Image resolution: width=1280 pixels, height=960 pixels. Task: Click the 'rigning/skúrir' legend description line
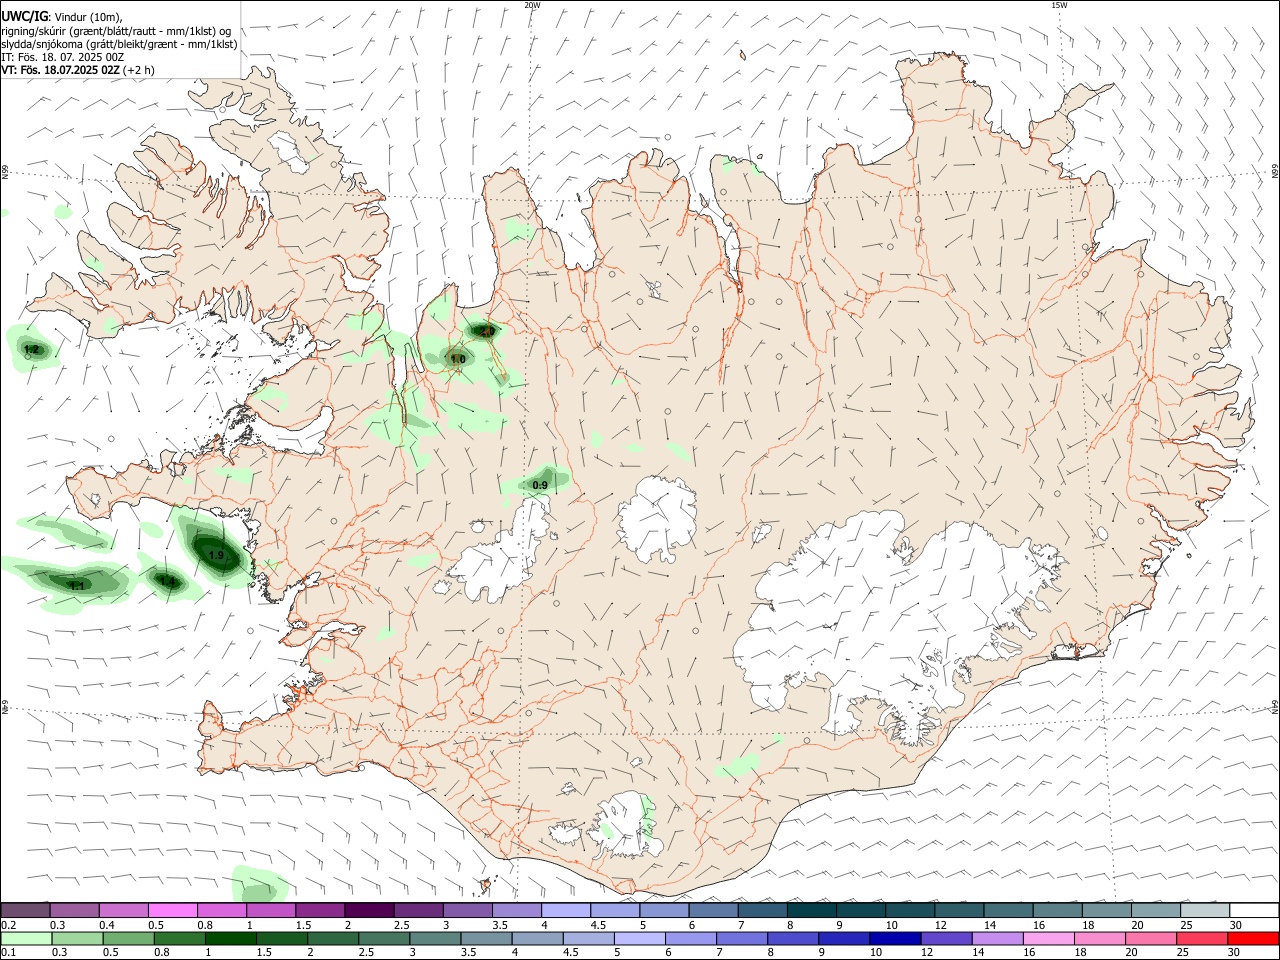tap(116, 31)
